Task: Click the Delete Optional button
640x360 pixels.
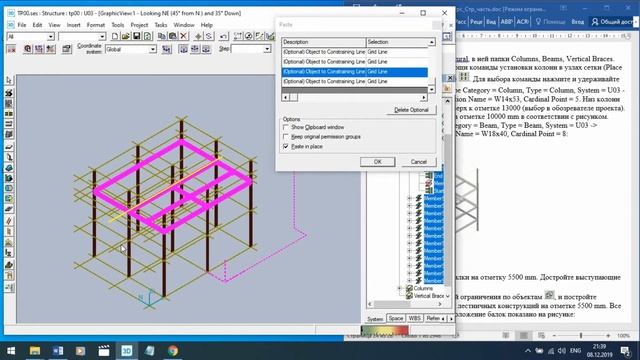Action: [x=411, y=110]
